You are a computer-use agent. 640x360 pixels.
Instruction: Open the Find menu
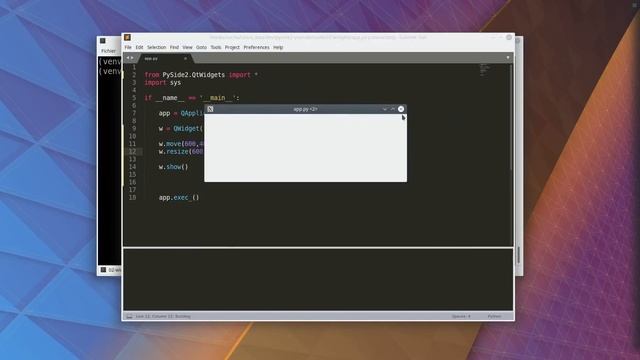point(174,47)
